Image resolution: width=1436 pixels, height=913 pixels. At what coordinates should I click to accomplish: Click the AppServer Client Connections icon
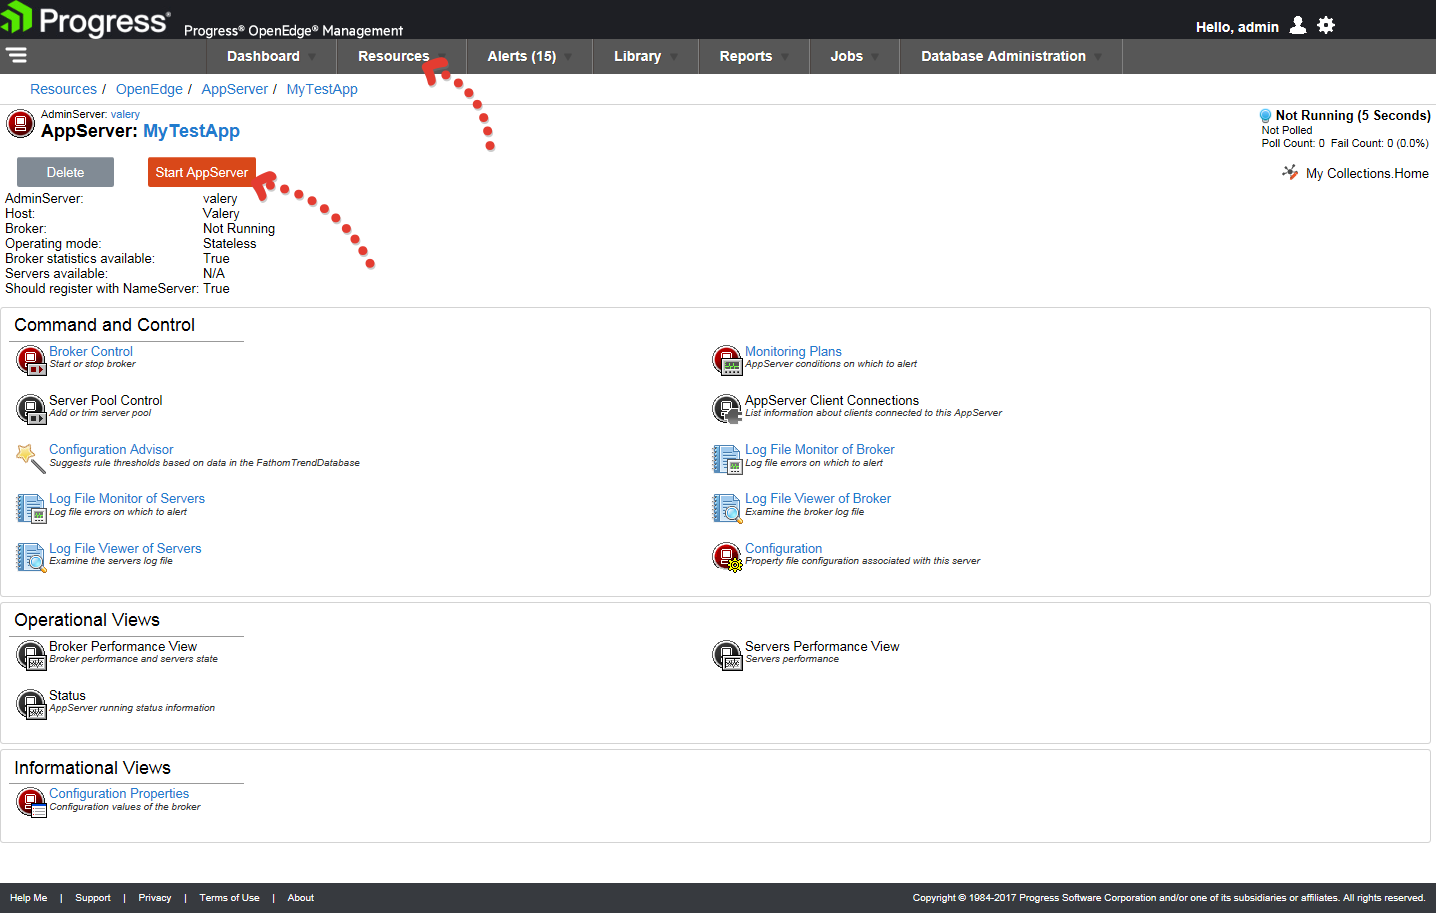click(x=727, y=409)
